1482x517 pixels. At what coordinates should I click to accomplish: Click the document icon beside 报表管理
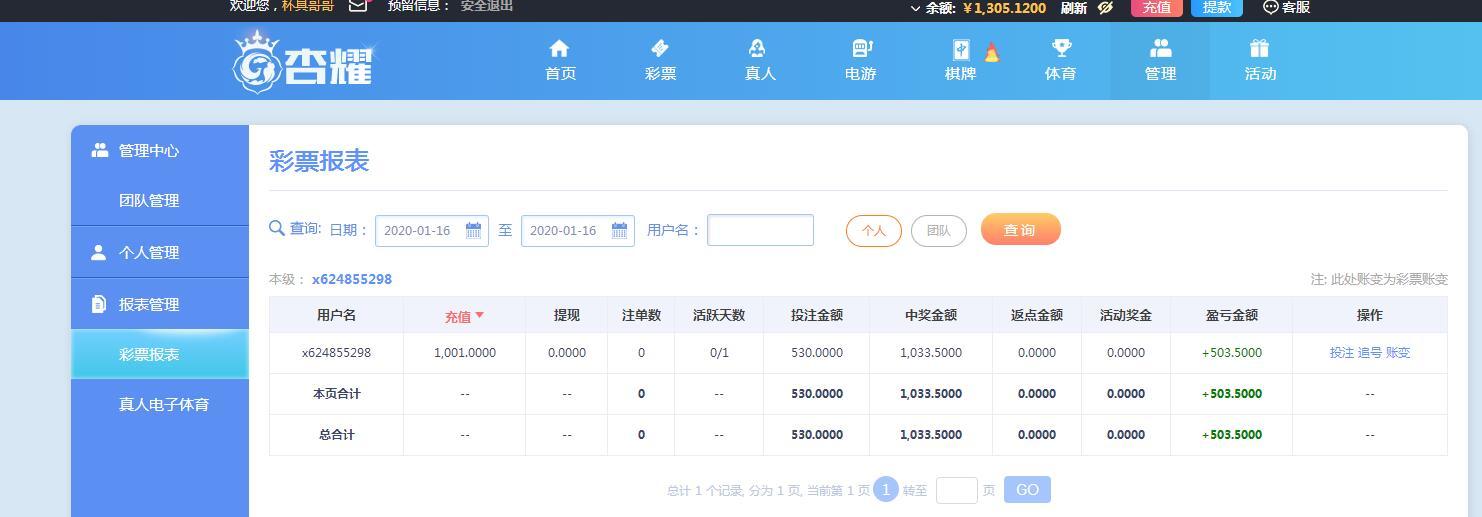(x=98, y=304)
